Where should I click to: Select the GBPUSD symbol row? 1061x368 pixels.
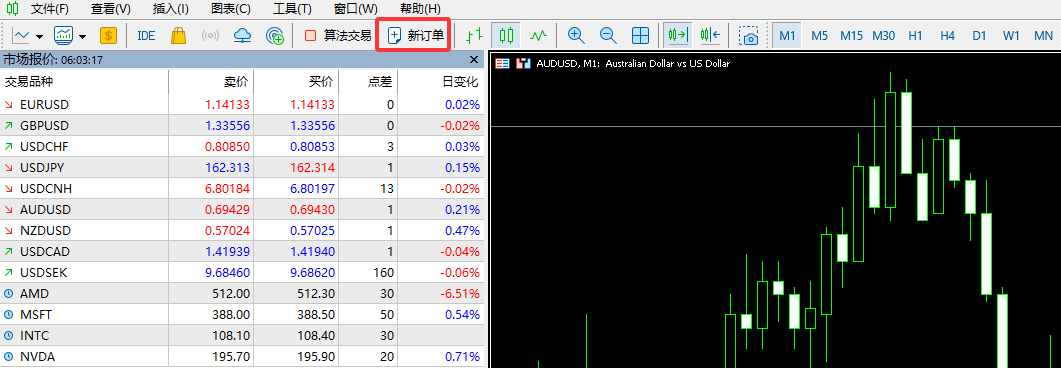[x=242, y=126]
